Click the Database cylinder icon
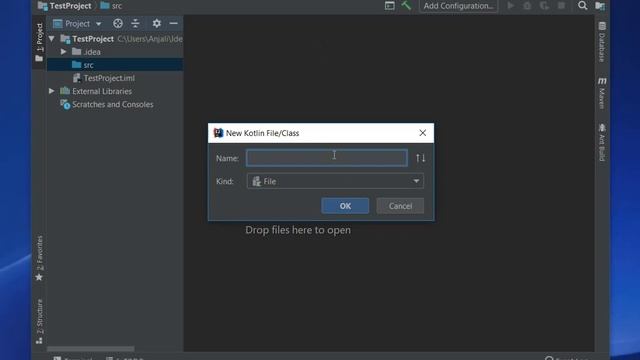Image resolution: width=640 pixels, height=360 pixels. 602,26
